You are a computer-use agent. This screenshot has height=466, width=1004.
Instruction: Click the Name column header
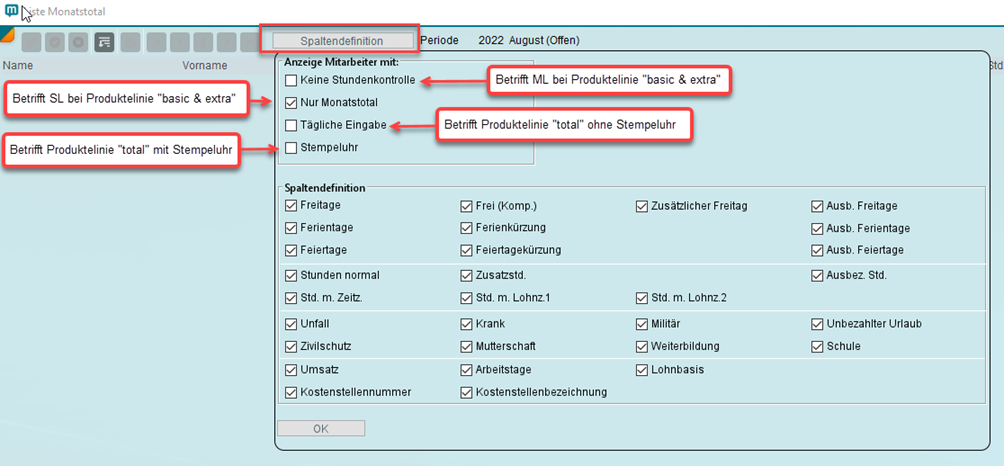(18, 66)
